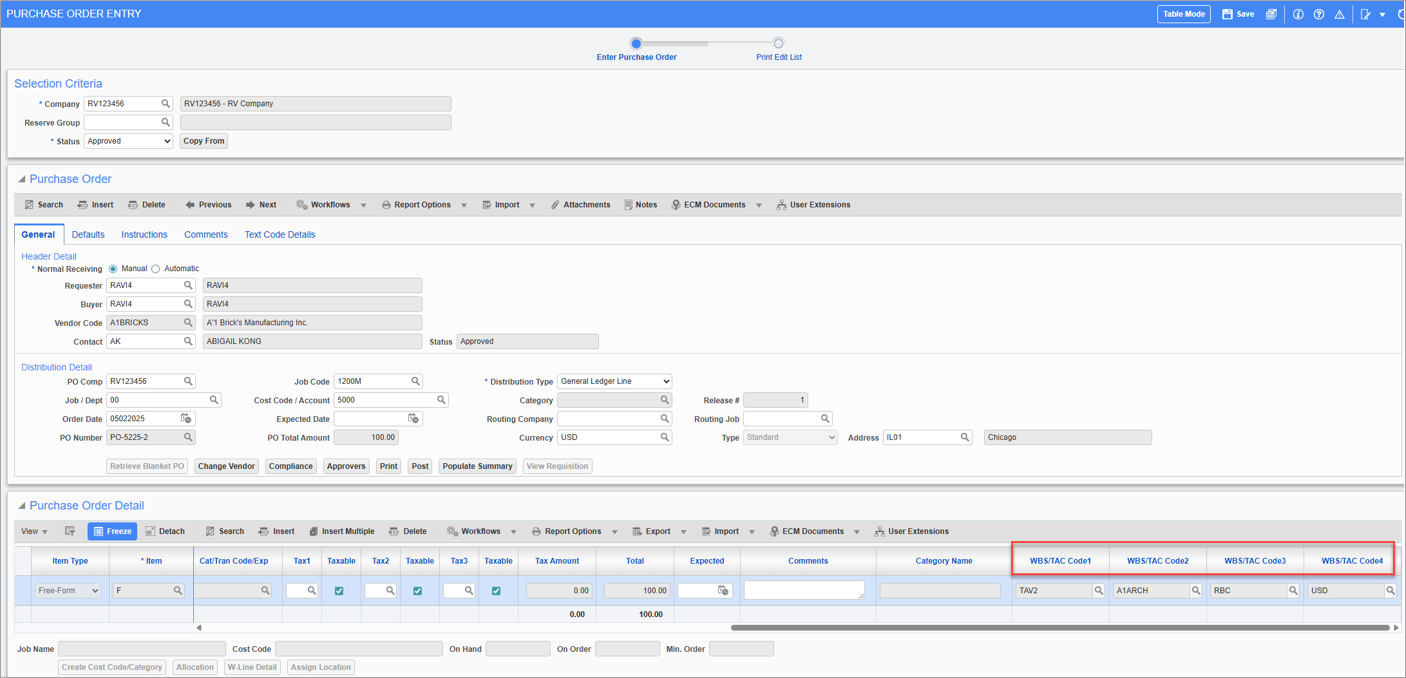Toggle the Taxable checkbox after Tax1
The image size is (1406, 678).
339,591
